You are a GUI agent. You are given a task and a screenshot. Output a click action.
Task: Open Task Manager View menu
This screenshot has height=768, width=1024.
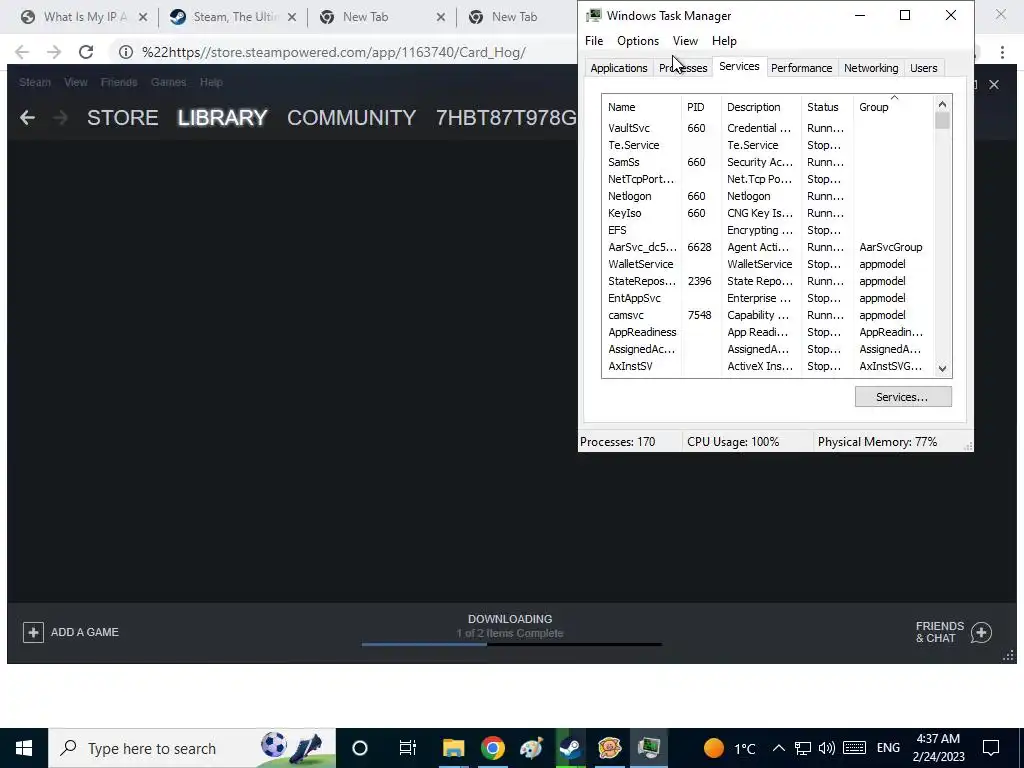(x=685, y=40)
